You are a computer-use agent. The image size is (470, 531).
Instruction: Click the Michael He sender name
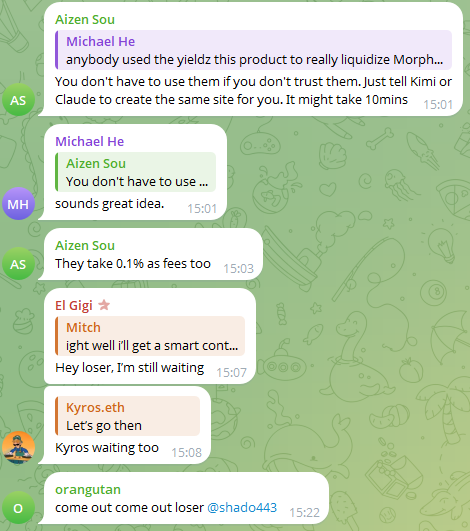click(90, 141)
